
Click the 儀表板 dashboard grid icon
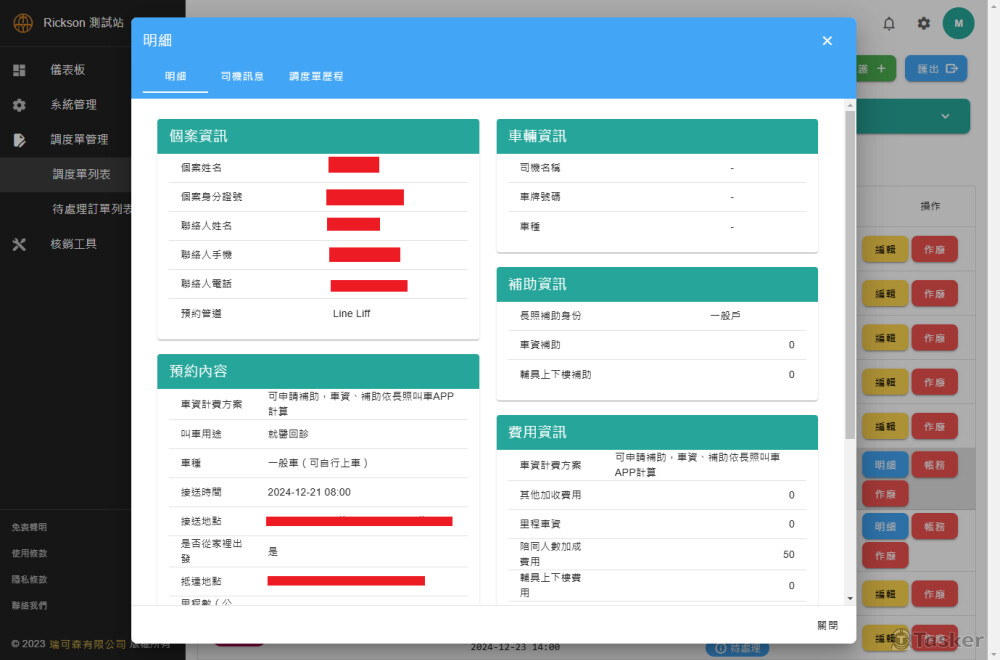(x=19, y=70)
